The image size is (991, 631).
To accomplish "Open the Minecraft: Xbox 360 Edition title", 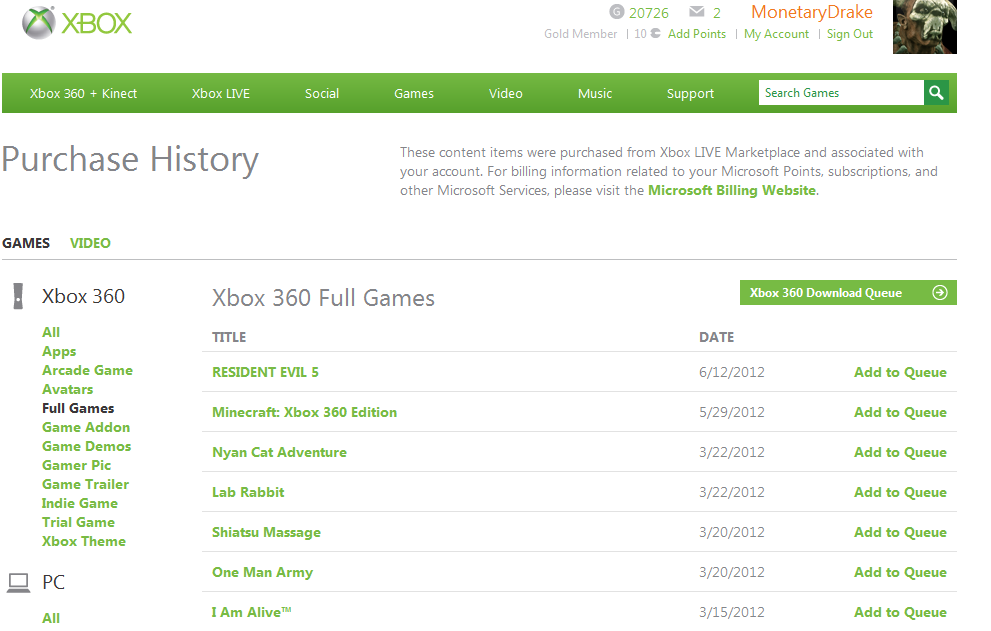I will point(304,412).
